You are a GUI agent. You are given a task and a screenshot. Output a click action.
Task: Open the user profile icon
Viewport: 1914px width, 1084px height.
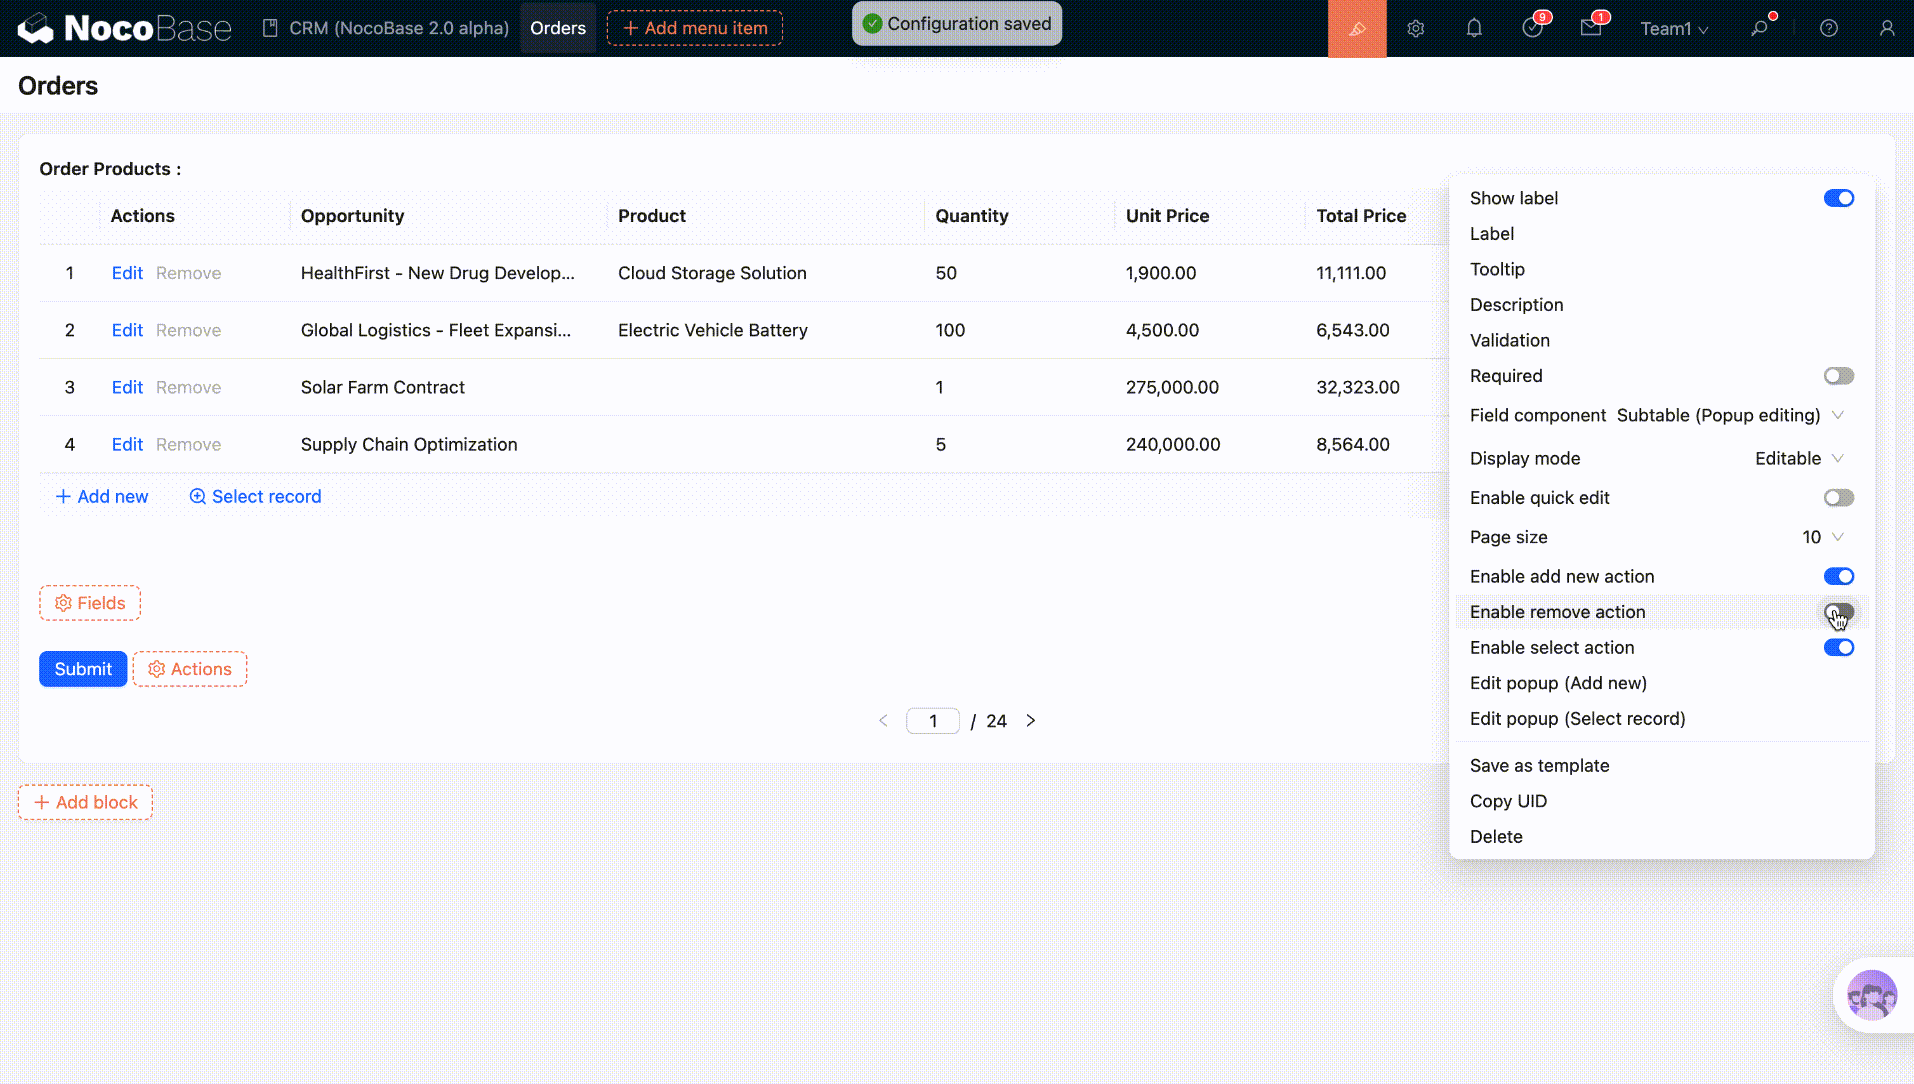[x=1886, y=29]
